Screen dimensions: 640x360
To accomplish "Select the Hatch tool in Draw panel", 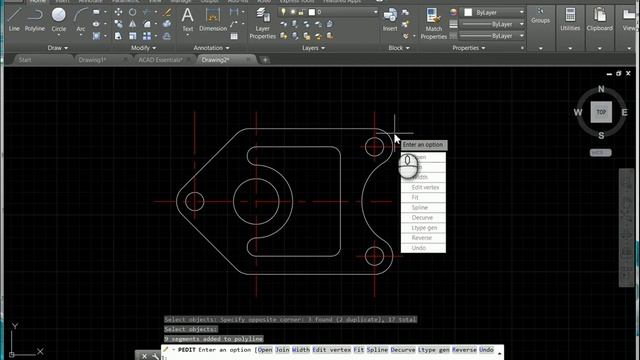I will coord(96,36).
